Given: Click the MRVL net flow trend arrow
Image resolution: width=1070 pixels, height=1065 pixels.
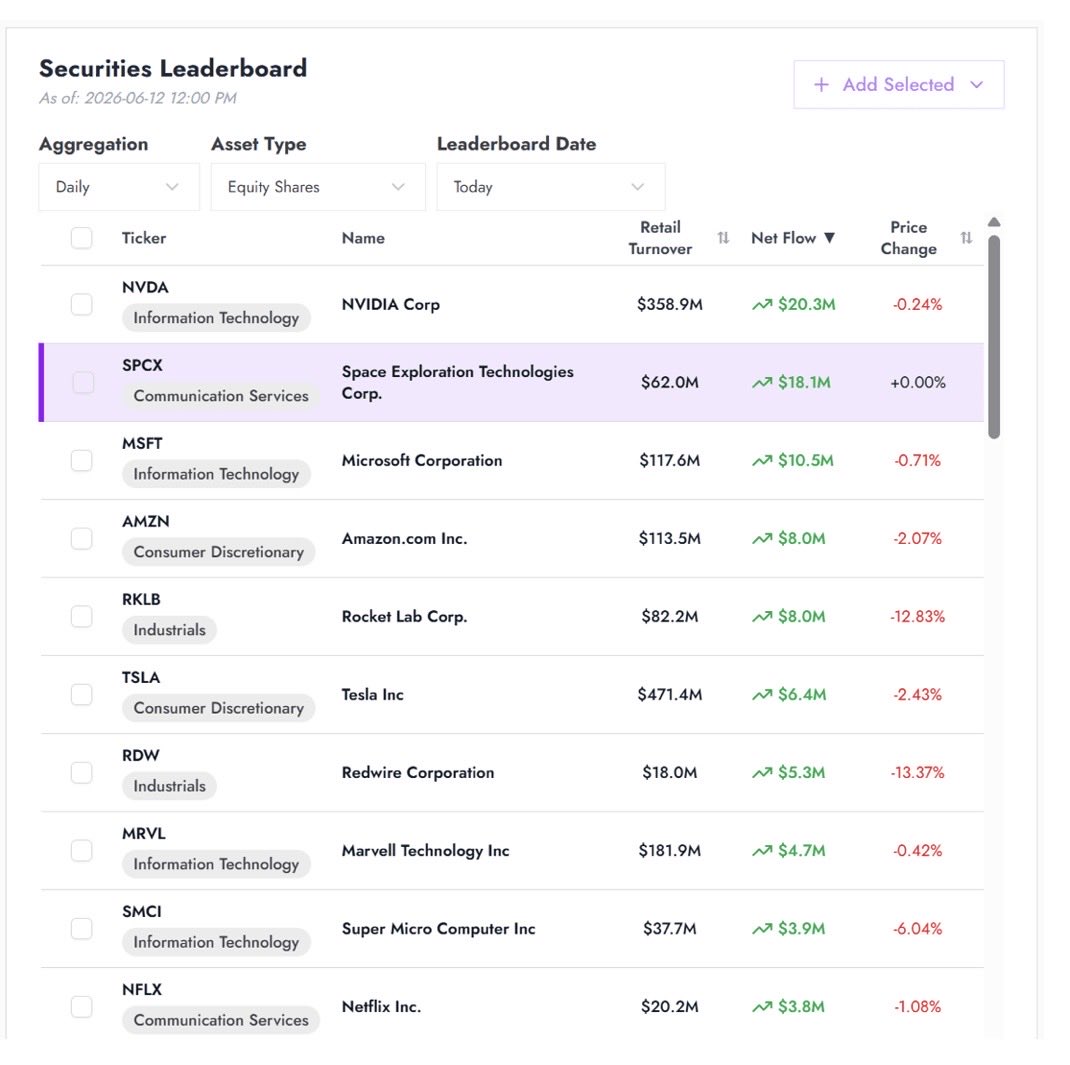Looking at the screenshot, I should click(x=762, y=851).
